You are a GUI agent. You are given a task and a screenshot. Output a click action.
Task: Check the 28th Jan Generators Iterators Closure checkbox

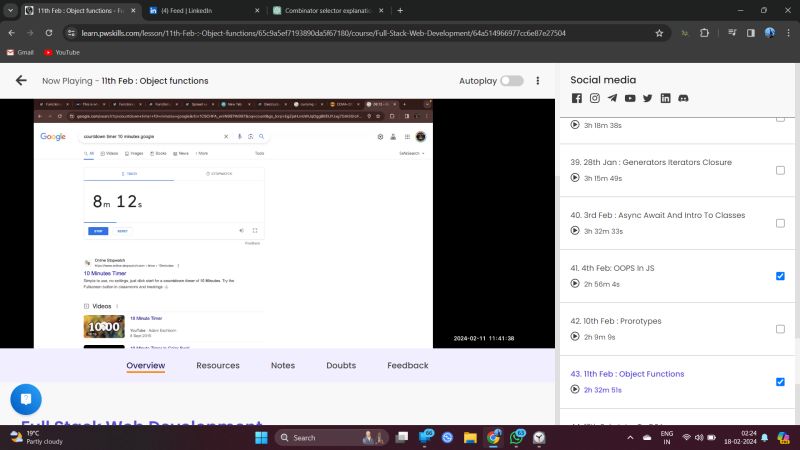[780, 170]
